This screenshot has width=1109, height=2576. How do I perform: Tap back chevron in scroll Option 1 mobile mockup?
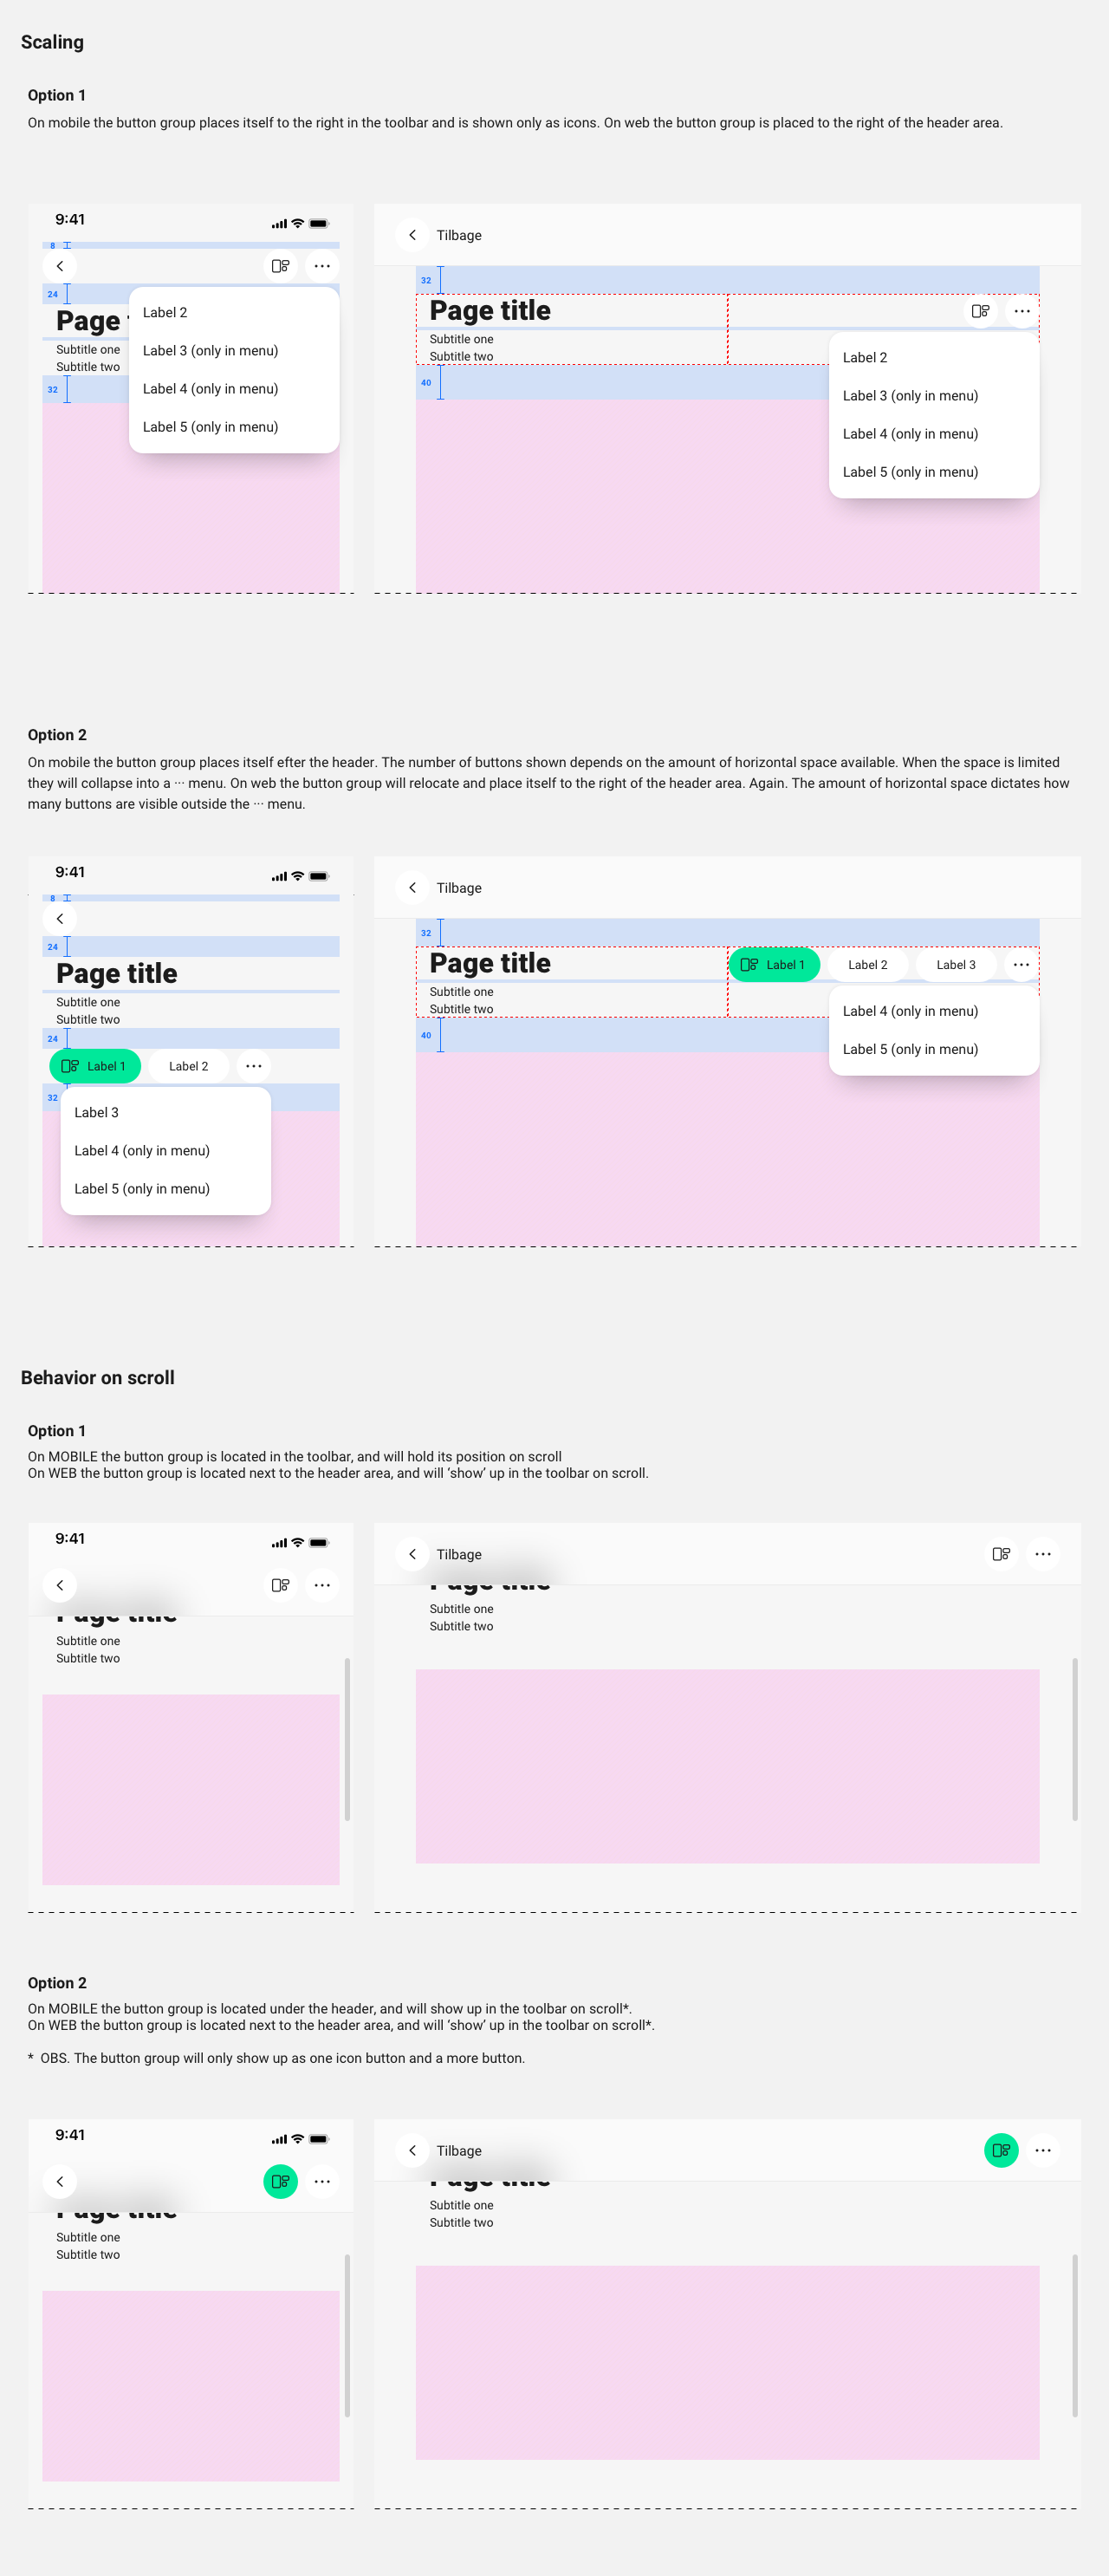60,1585
